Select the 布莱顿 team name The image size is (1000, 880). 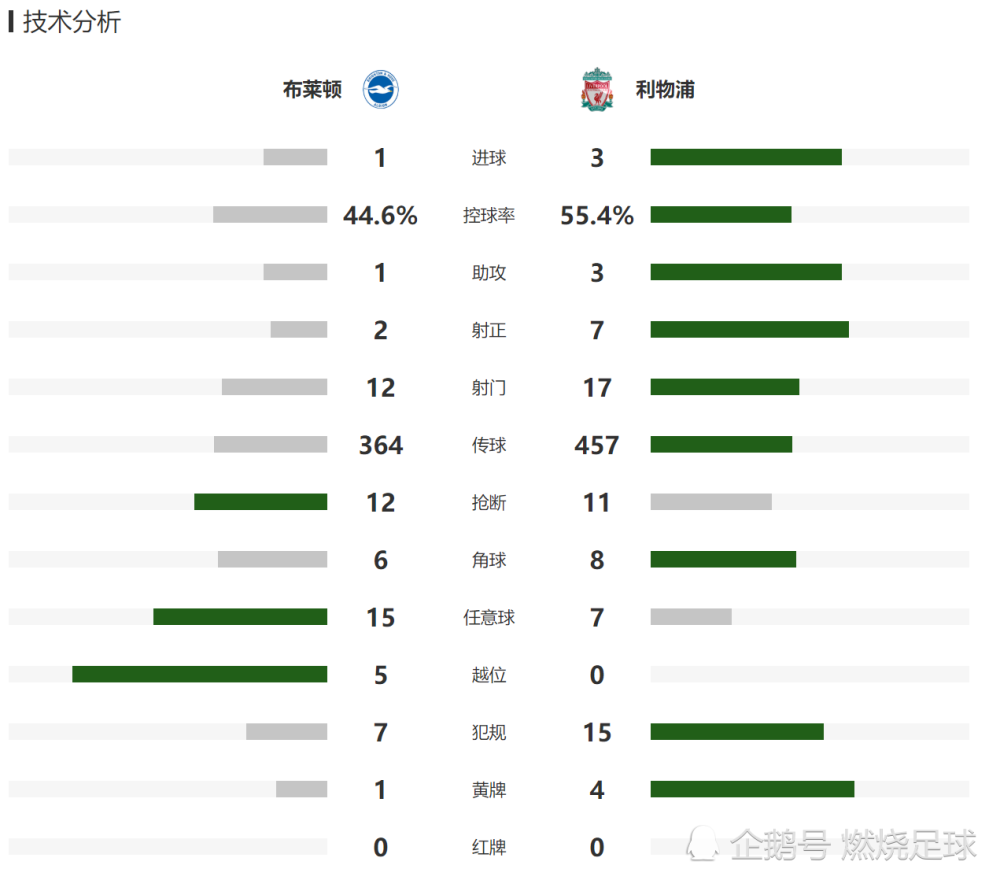pyautogui.click(x=312, y=89)
